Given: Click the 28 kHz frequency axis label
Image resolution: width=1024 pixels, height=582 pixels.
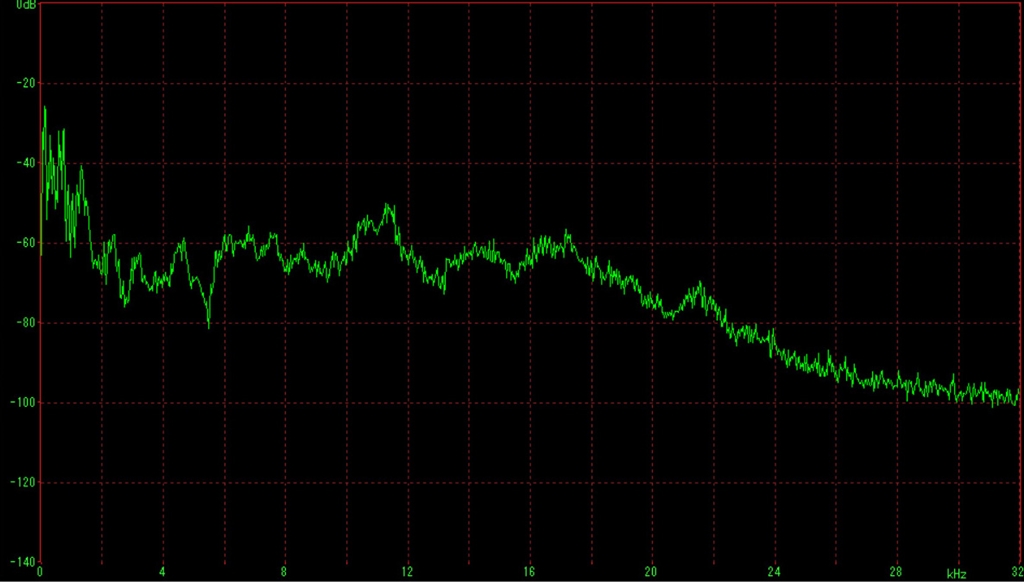Looking at the screenshot, I should 896,572.
